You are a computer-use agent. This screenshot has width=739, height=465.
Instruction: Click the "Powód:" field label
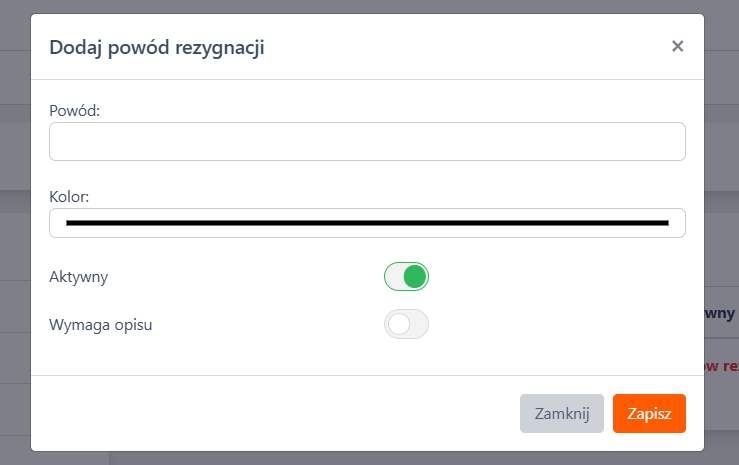(75, 109)
